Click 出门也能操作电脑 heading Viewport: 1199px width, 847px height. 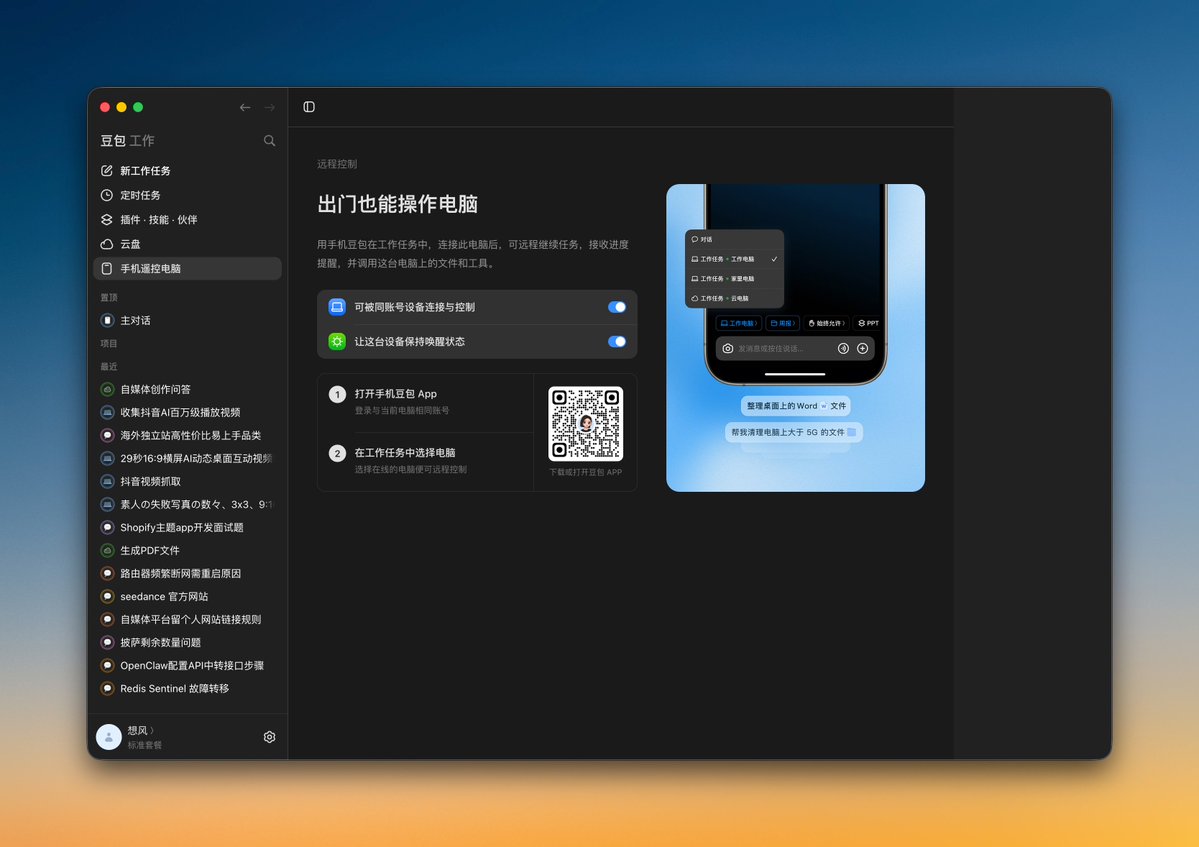point(398,204)
